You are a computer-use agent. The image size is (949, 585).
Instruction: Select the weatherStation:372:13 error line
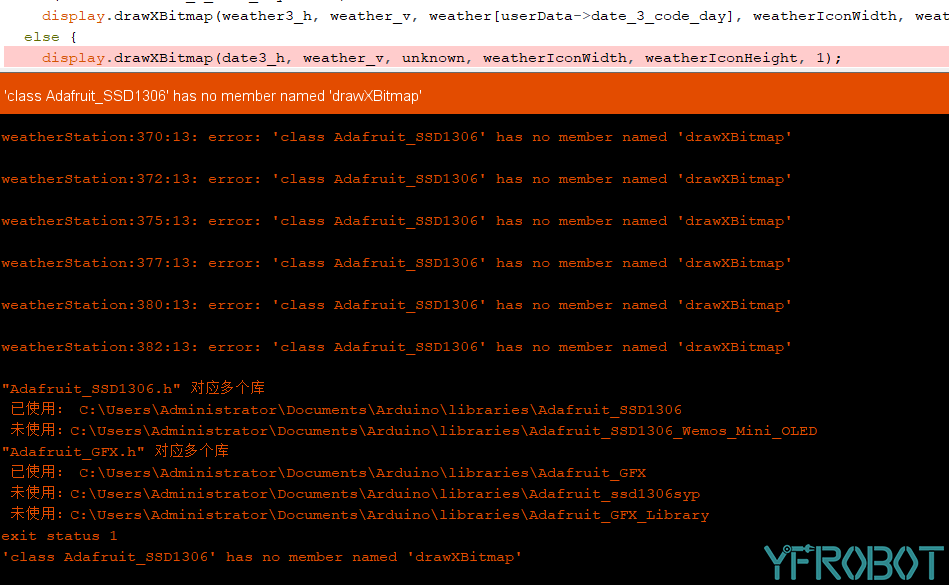[396, 179]
